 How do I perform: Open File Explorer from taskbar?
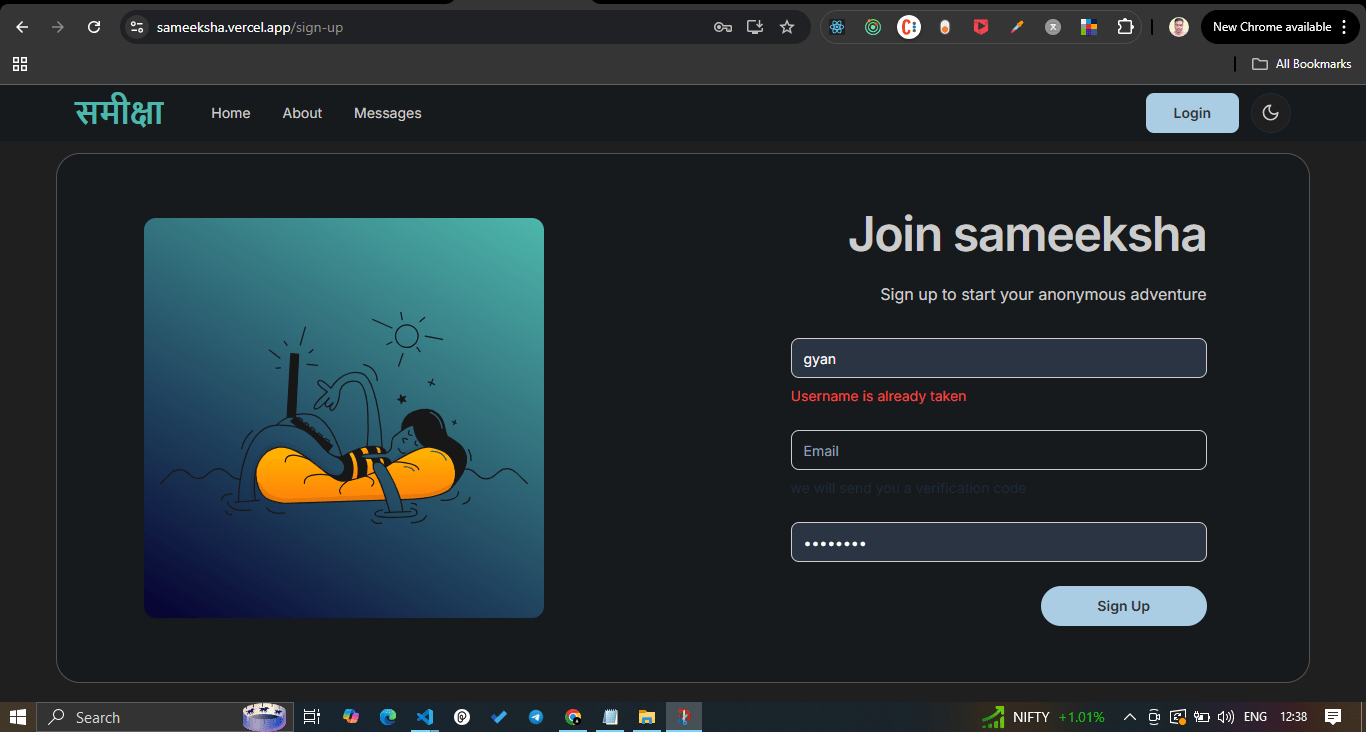[647, 717]
